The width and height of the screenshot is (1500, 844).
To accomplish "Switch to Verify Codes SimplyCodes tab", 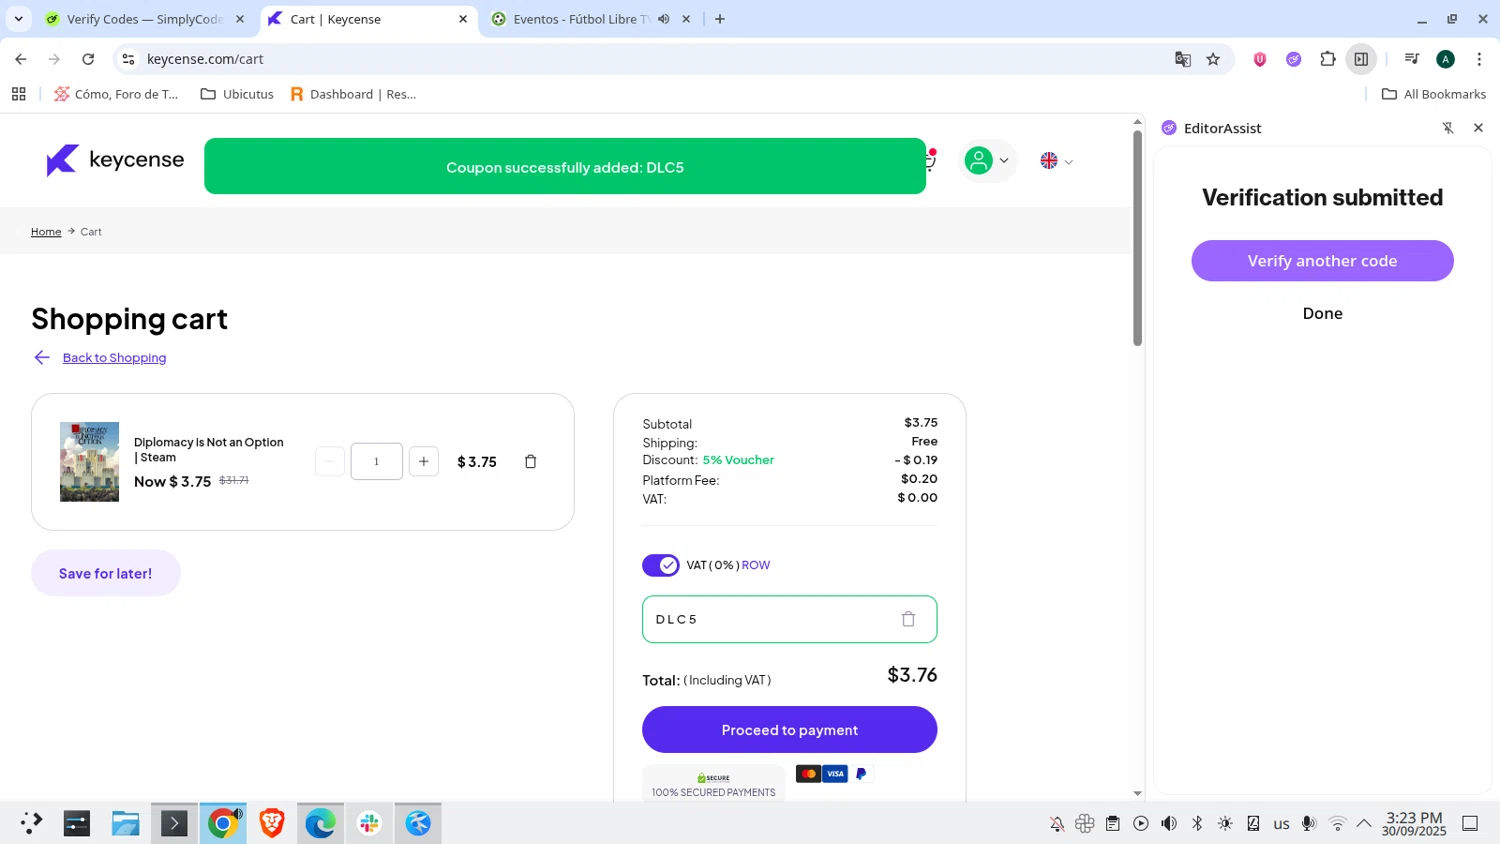I will (x=145, y=19).
